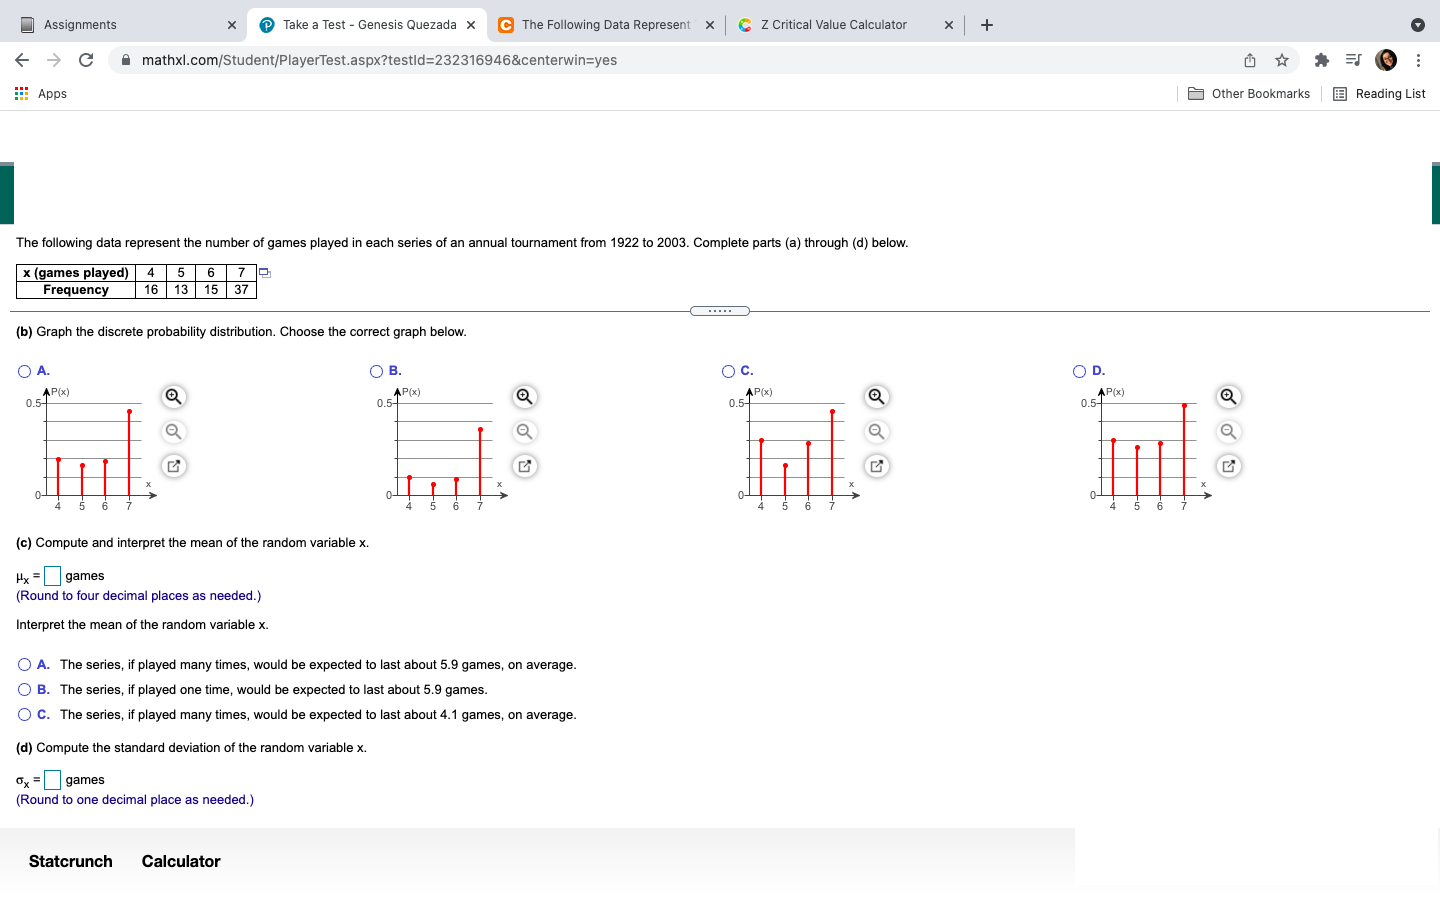
Task: Bookmark the page with the star icon
Action: 1281,60
